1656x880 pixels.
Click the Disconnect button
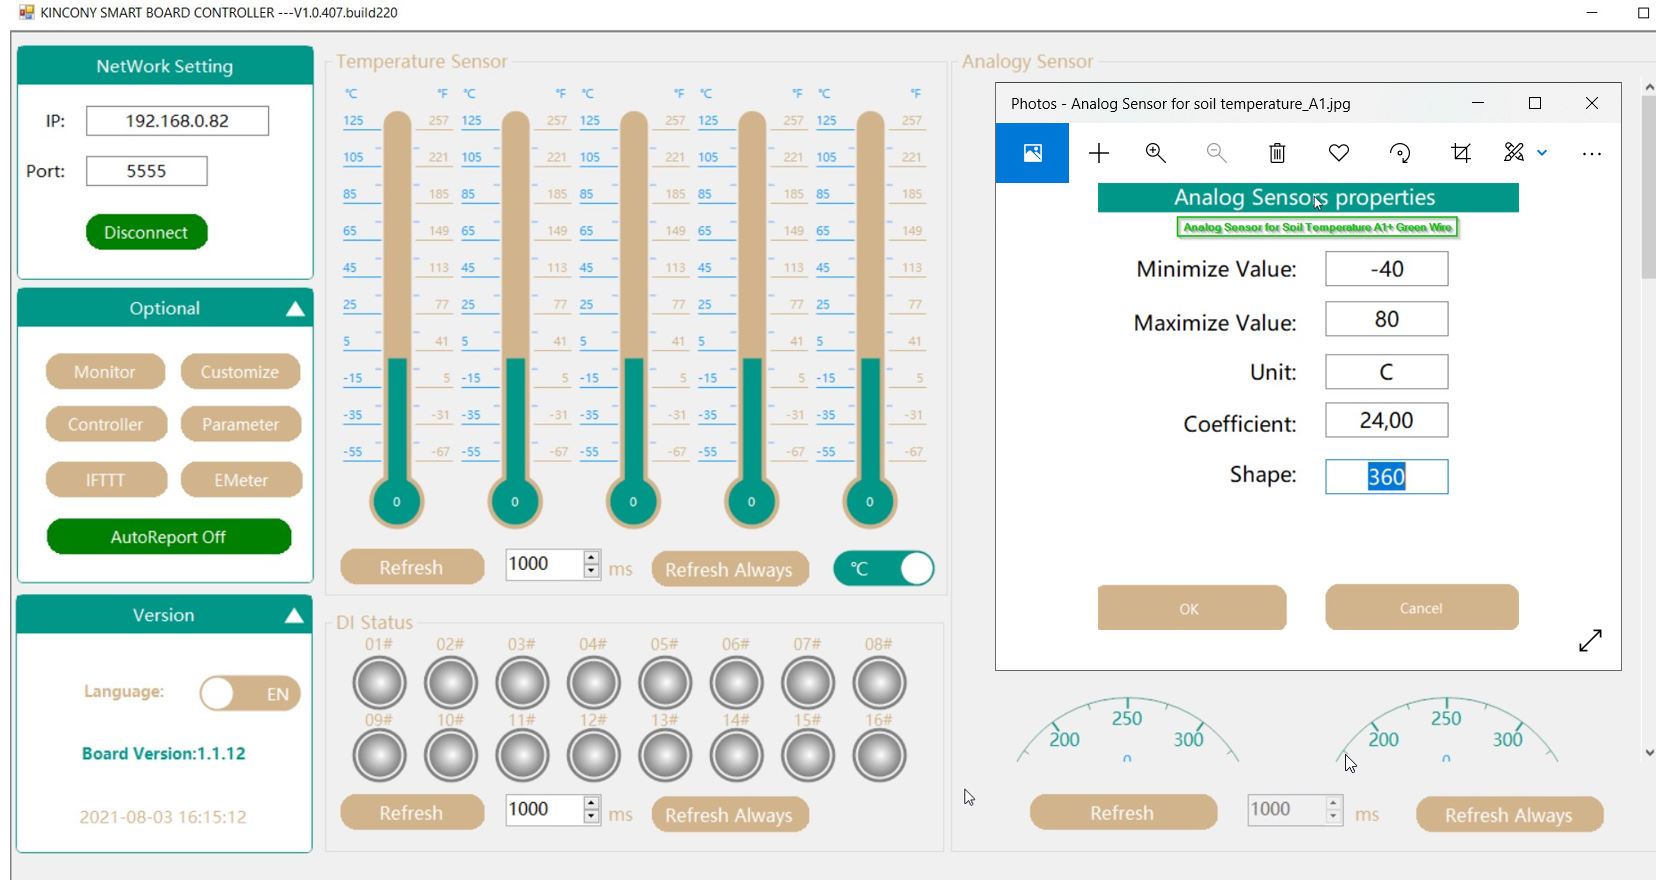146,232
